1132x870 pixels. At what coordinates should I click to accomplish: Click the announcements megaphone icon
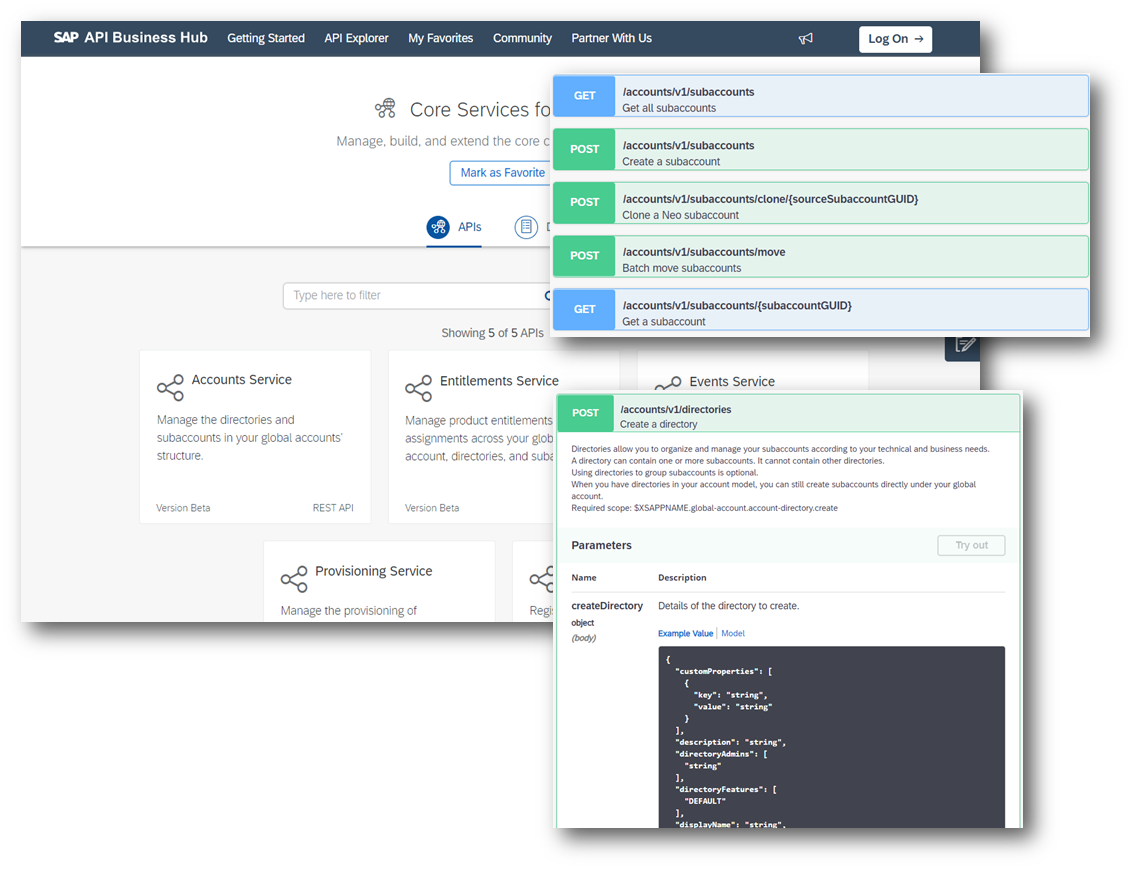pyautogui.click(x=806, y=38)
